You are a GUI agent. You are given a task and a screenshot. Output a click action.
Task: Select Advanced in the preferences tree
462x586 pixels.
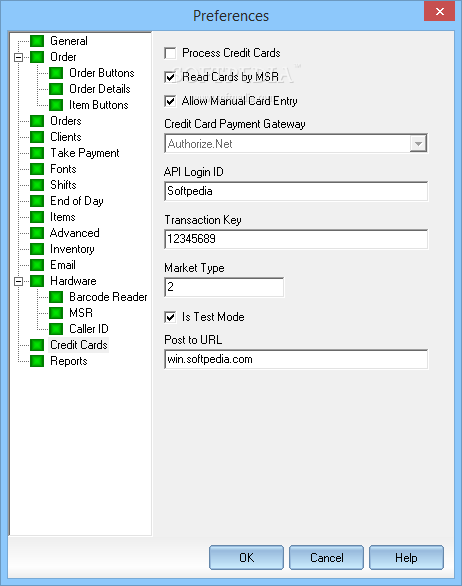[75, 233]
